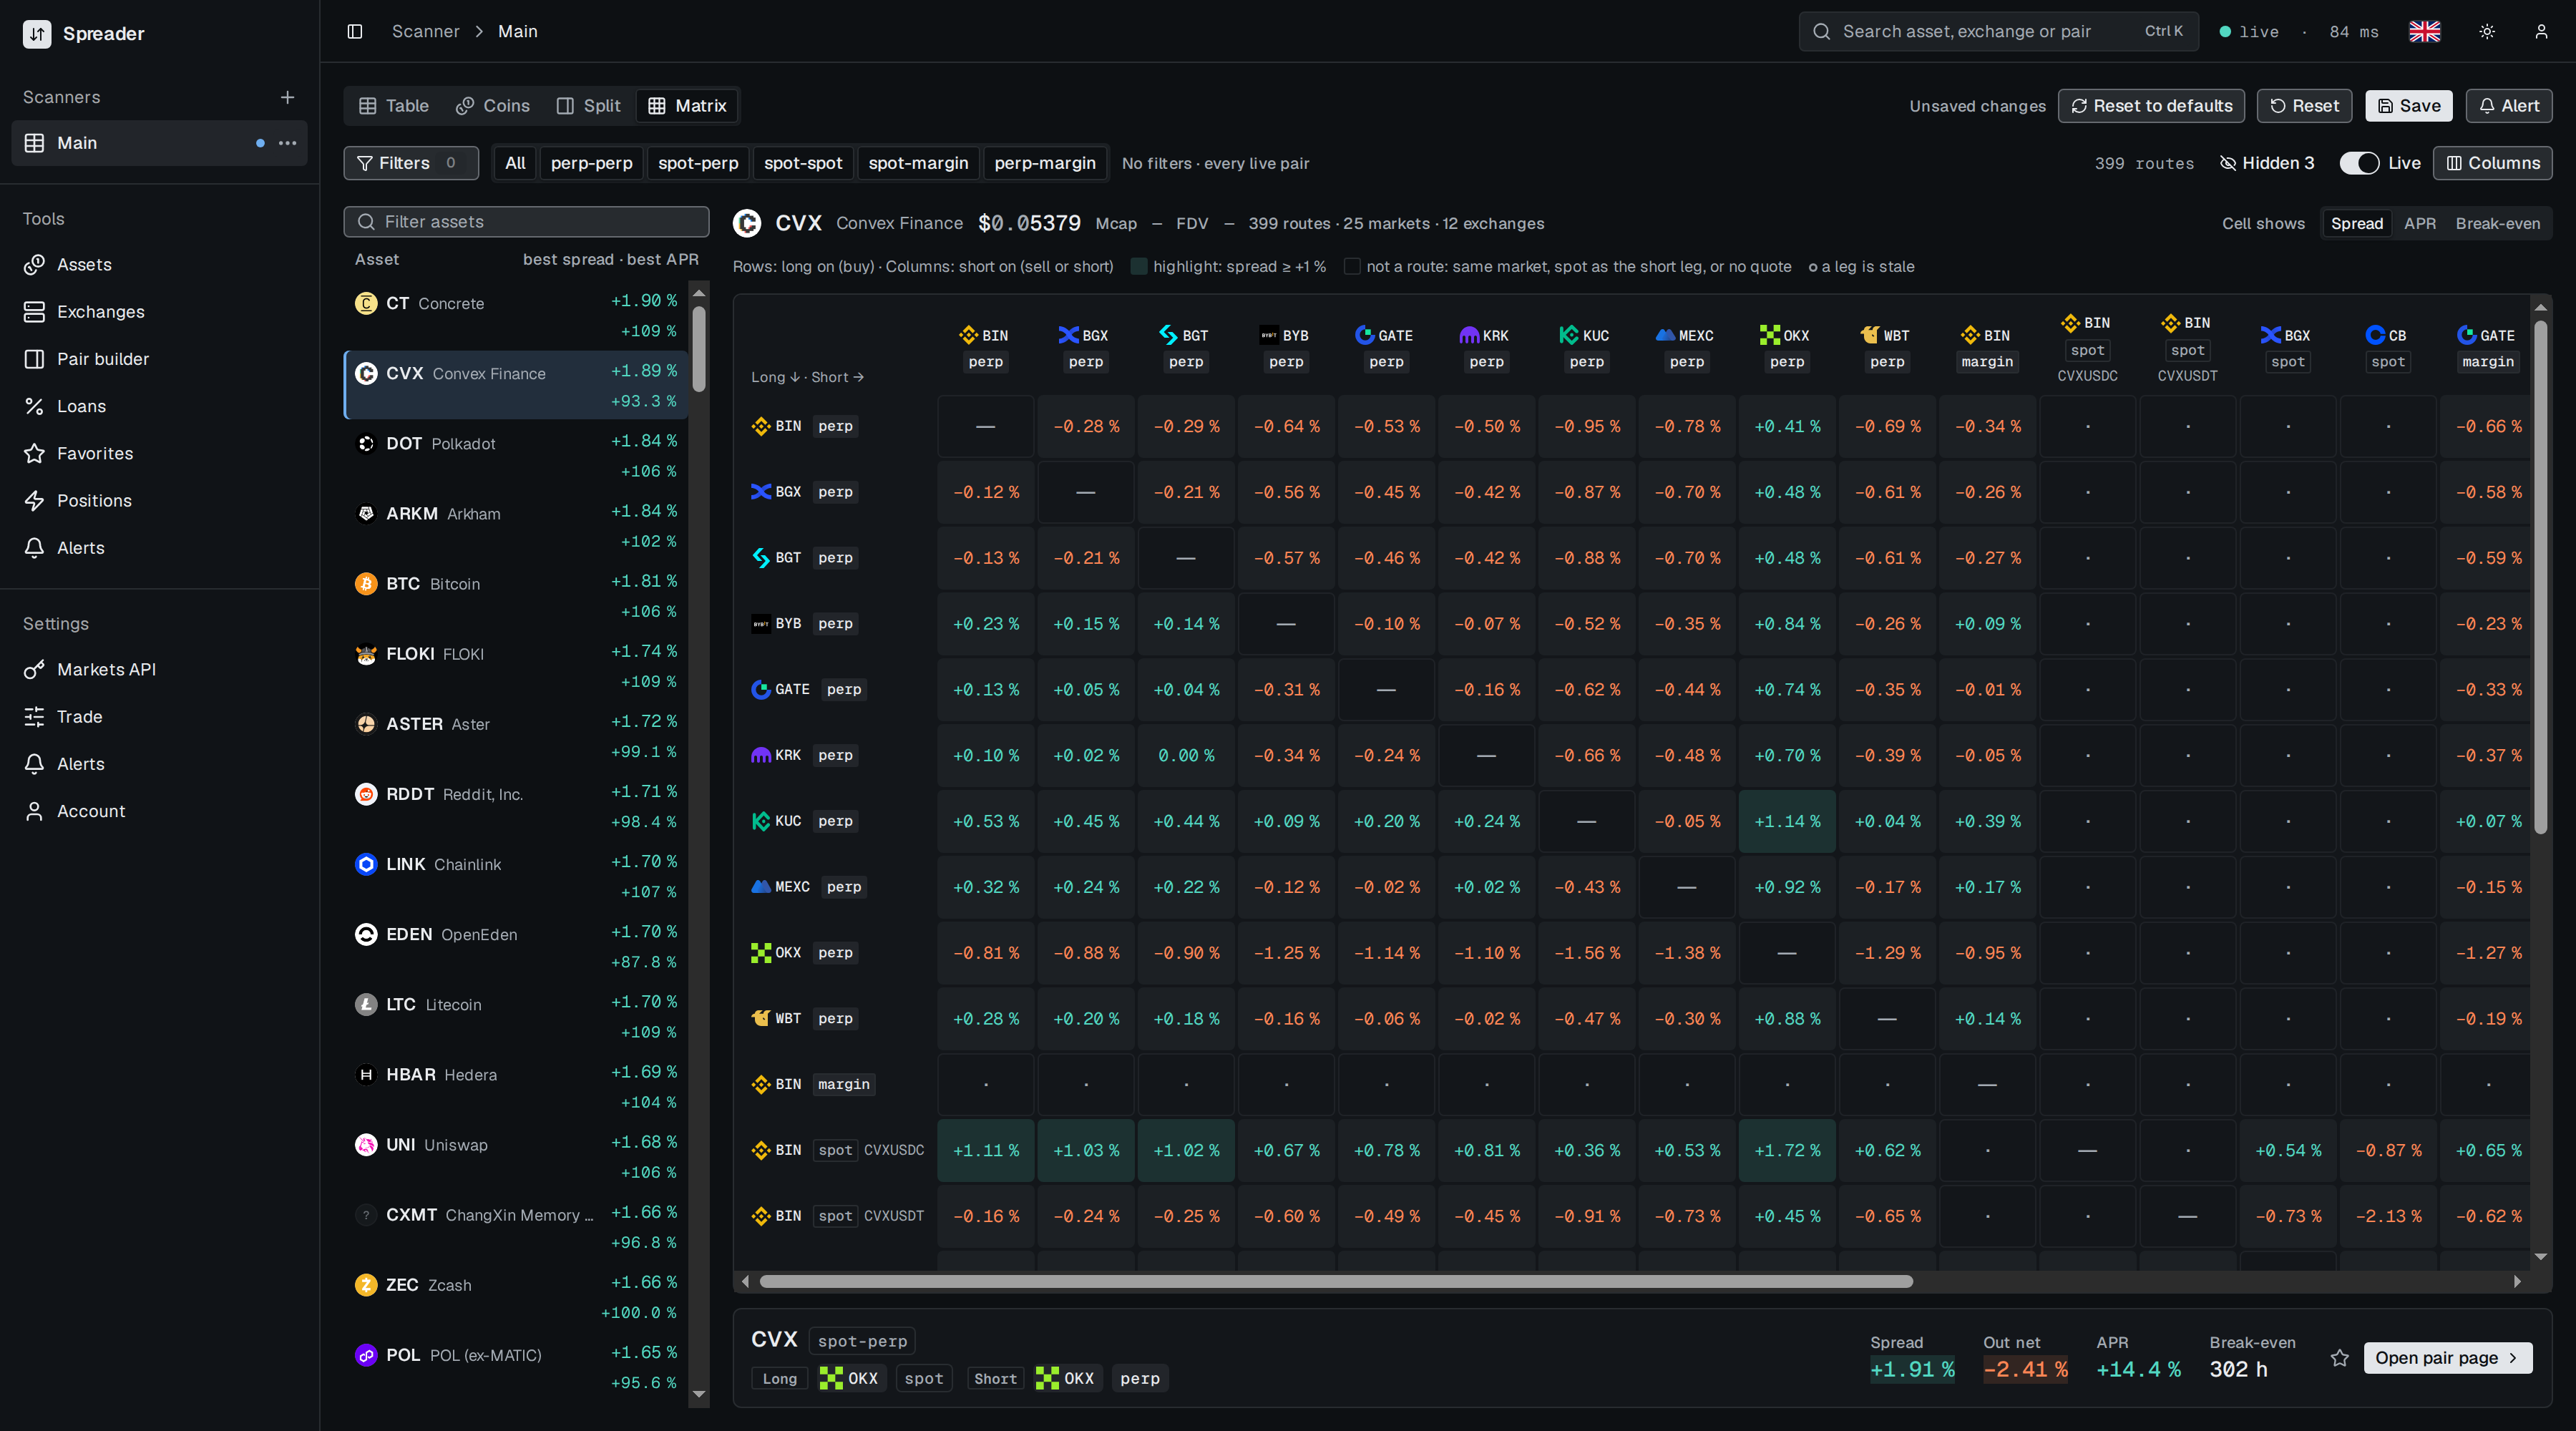Open Pair builder tool

(x=160, y=359)
